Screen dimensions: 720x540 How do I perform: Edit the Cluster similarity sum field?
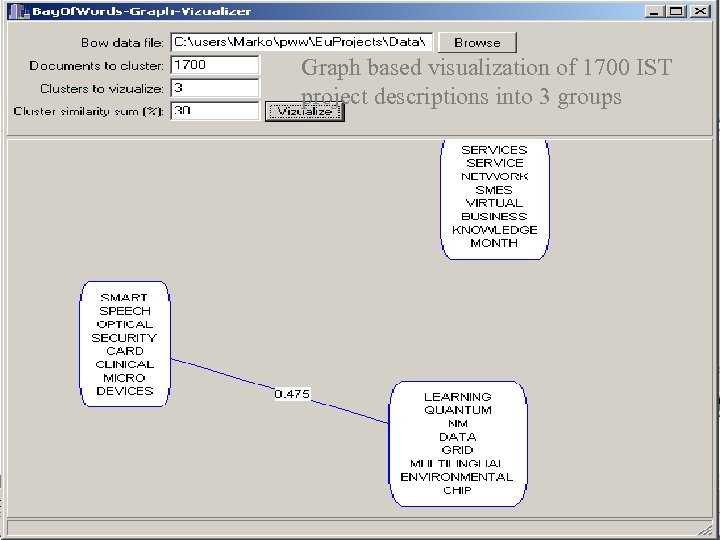[x=215, y=111]
